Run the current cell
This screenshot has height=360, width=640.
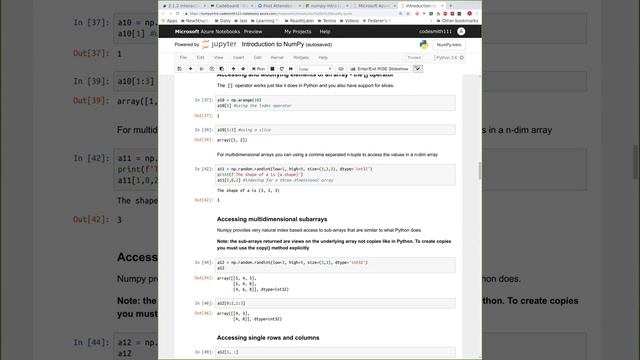pos(258,69)
